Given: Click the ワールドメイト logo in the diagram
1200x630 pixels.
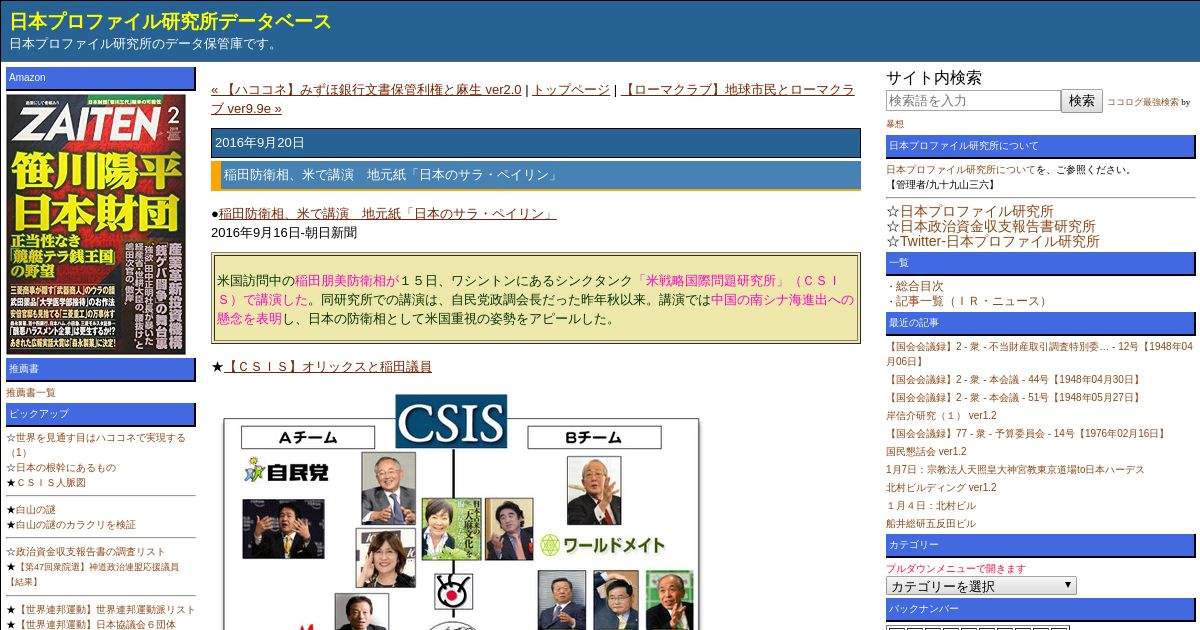Looking at the screenshot, I should [603, 545].
